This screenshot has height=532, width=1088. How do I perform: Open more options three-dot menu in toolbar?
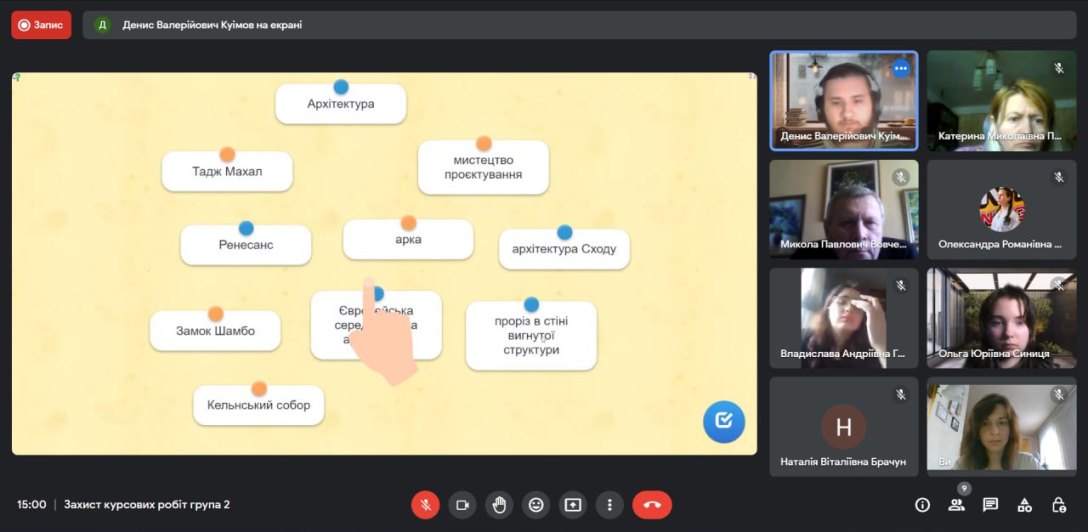click(x=609, y=505)
